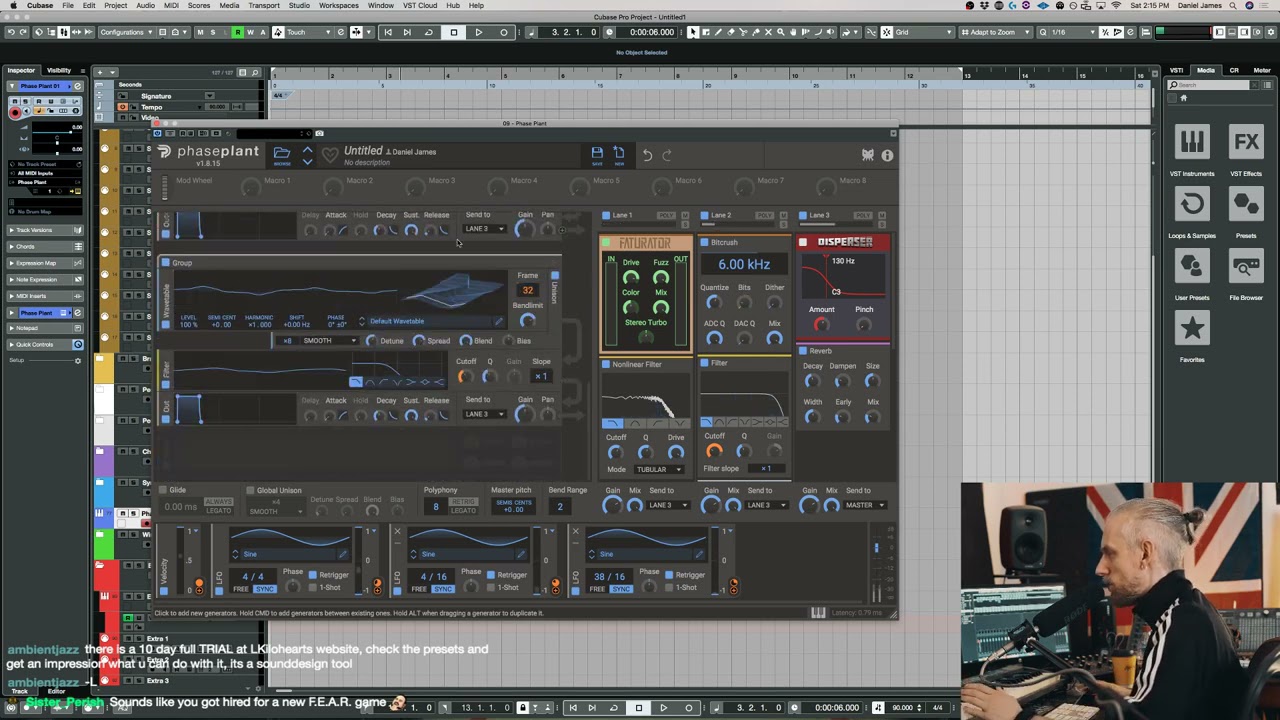Click the RETRIG polyphony mode button
This screenshot has width=1280, height=720.
(x=464, y=502)
